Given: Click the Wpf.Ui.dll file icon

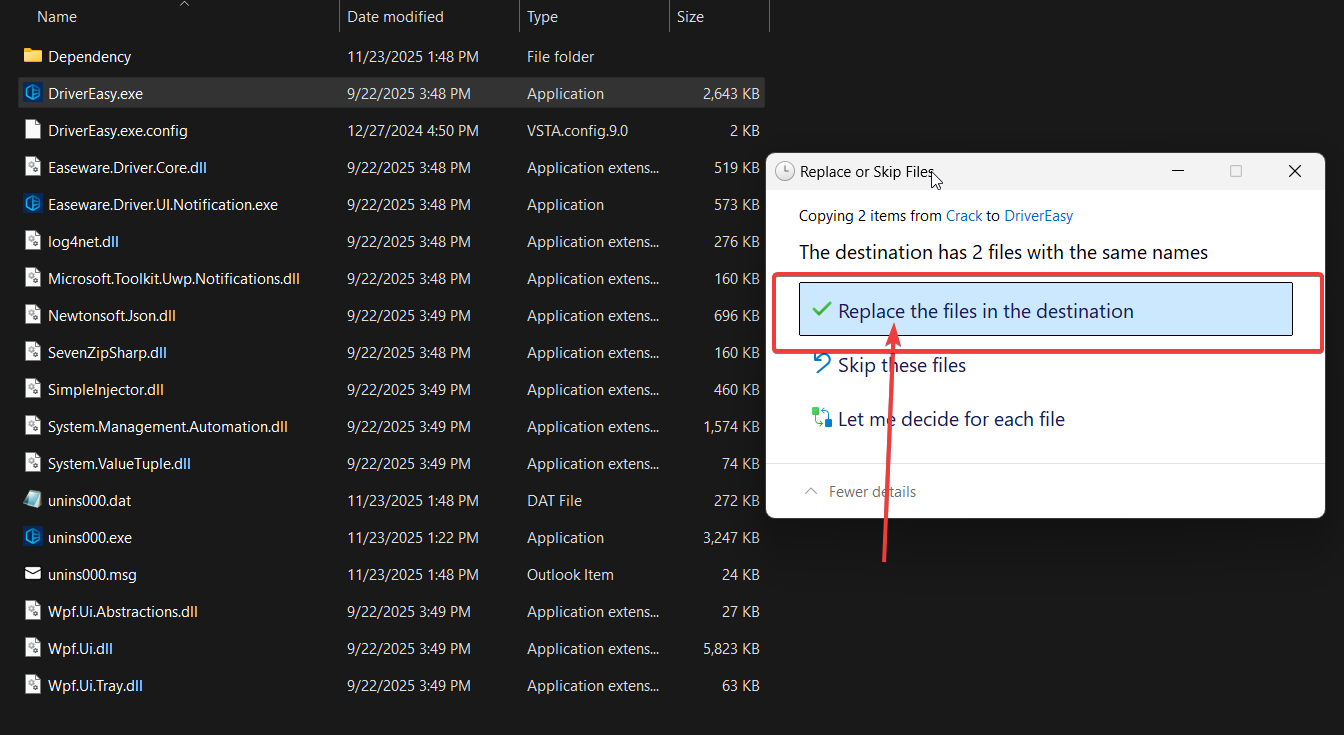Looking at the screenshot, I should click(x=33, y=648).
